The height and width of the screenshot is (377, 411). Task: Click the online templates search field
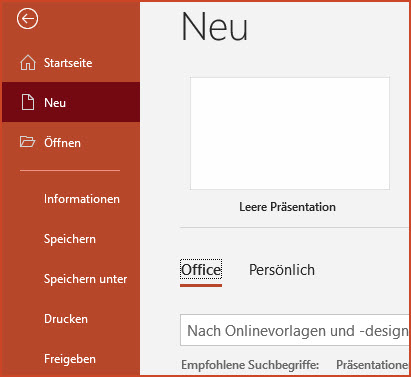tap(295, 330)
